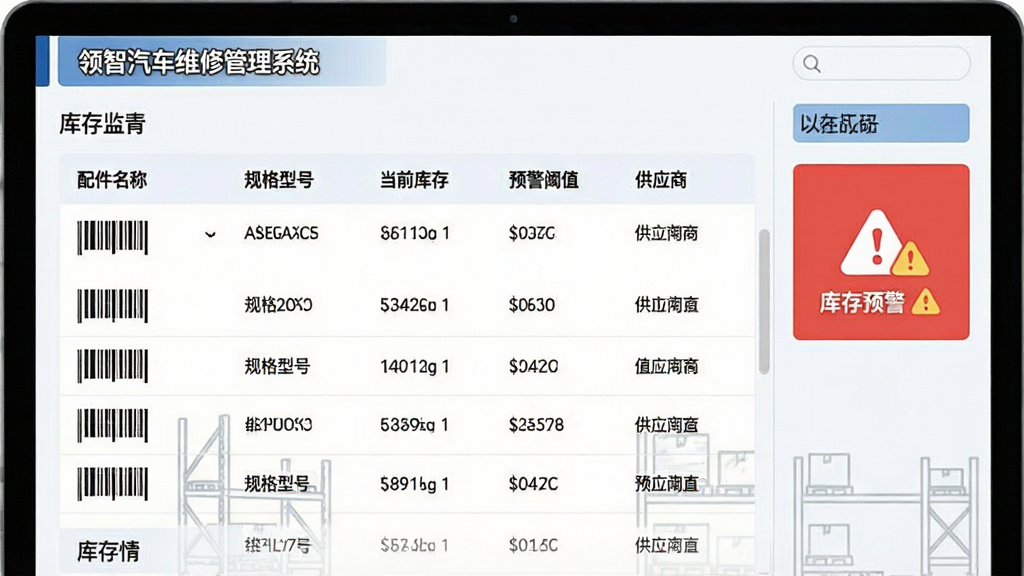The image size is (1024, 576).
Task: Click supplier cell 预应南直
Action: point(667,484)
